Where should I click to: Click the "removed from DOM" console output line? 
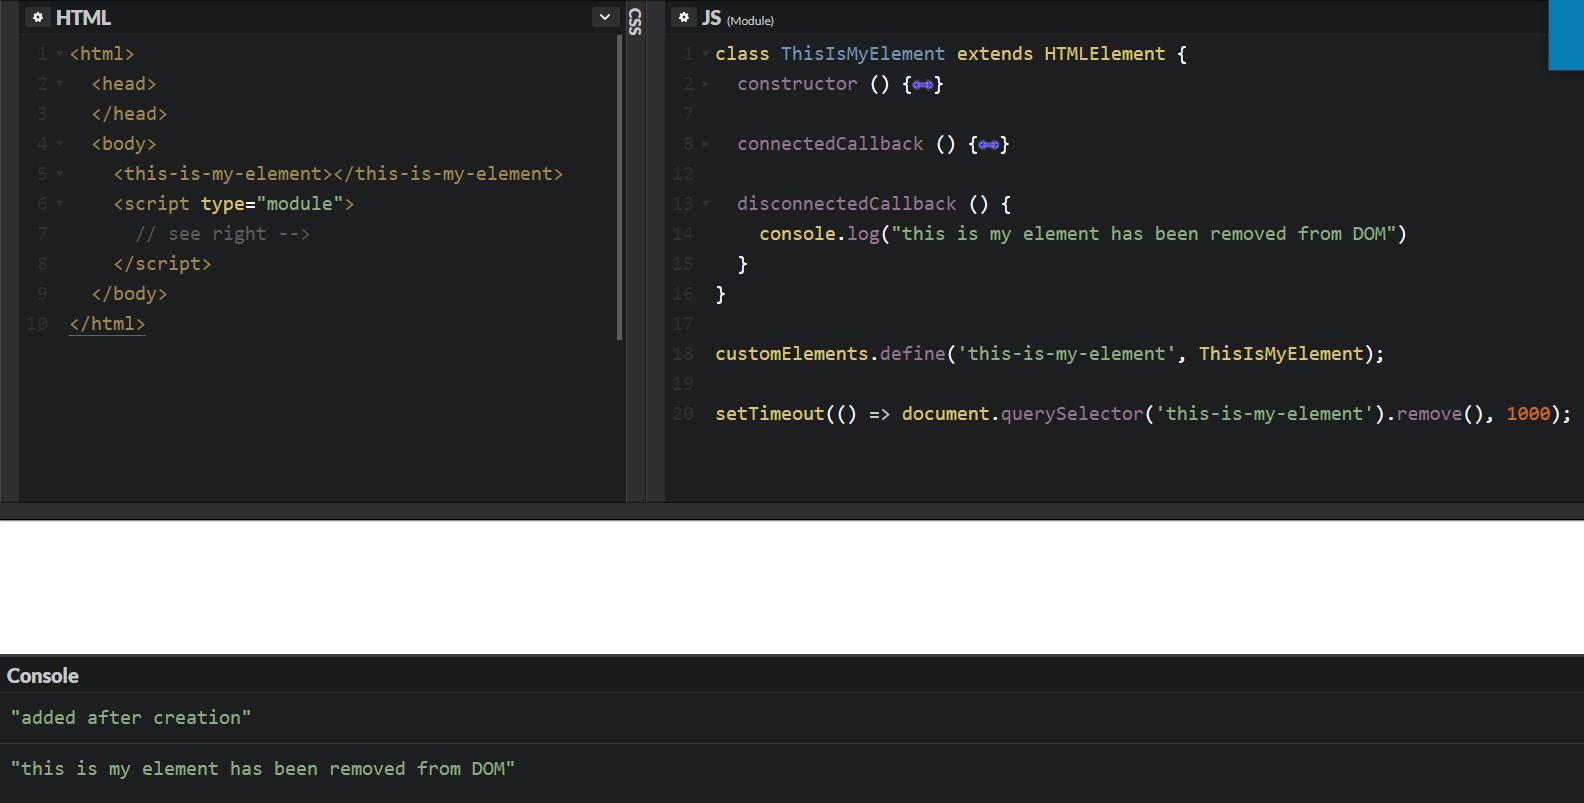[x=263, y=769]
